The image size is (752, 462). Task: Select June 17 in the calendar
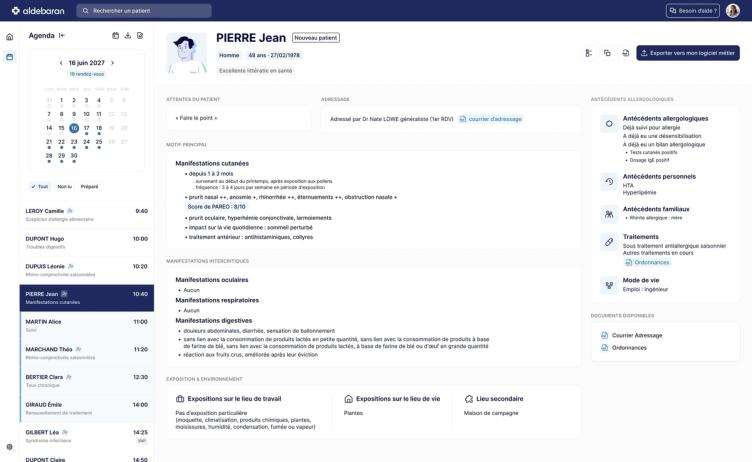tap(86, 128)
